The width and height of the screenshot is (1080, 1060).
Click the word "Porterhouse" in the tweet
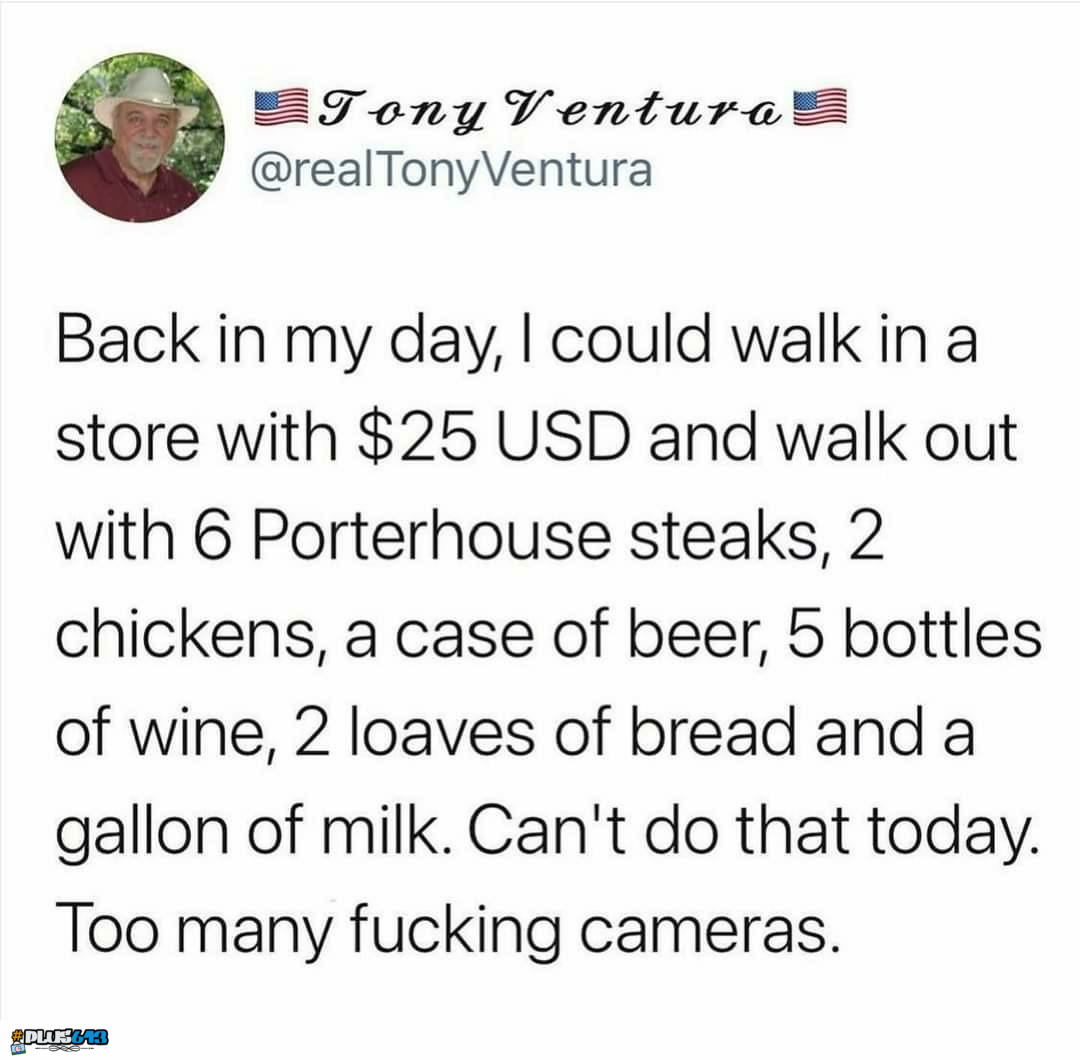[x=431, y=535]
